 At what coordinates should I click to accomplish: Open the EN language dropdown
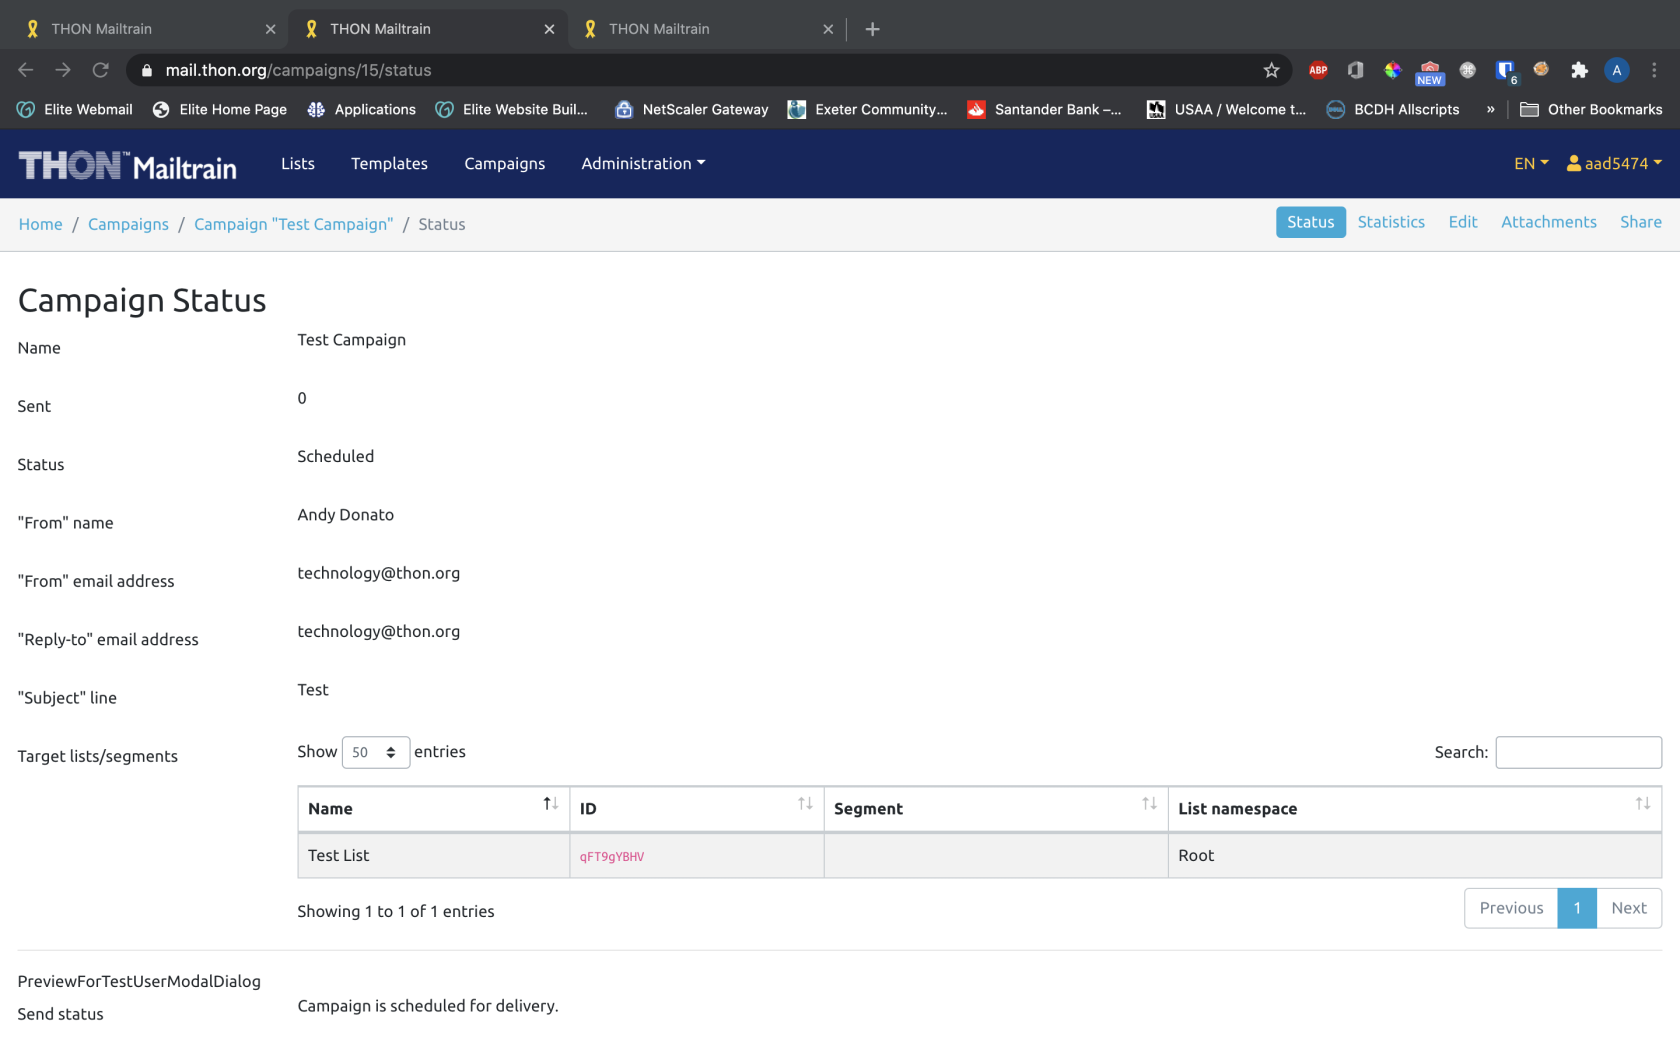(x=1531, y=163)
